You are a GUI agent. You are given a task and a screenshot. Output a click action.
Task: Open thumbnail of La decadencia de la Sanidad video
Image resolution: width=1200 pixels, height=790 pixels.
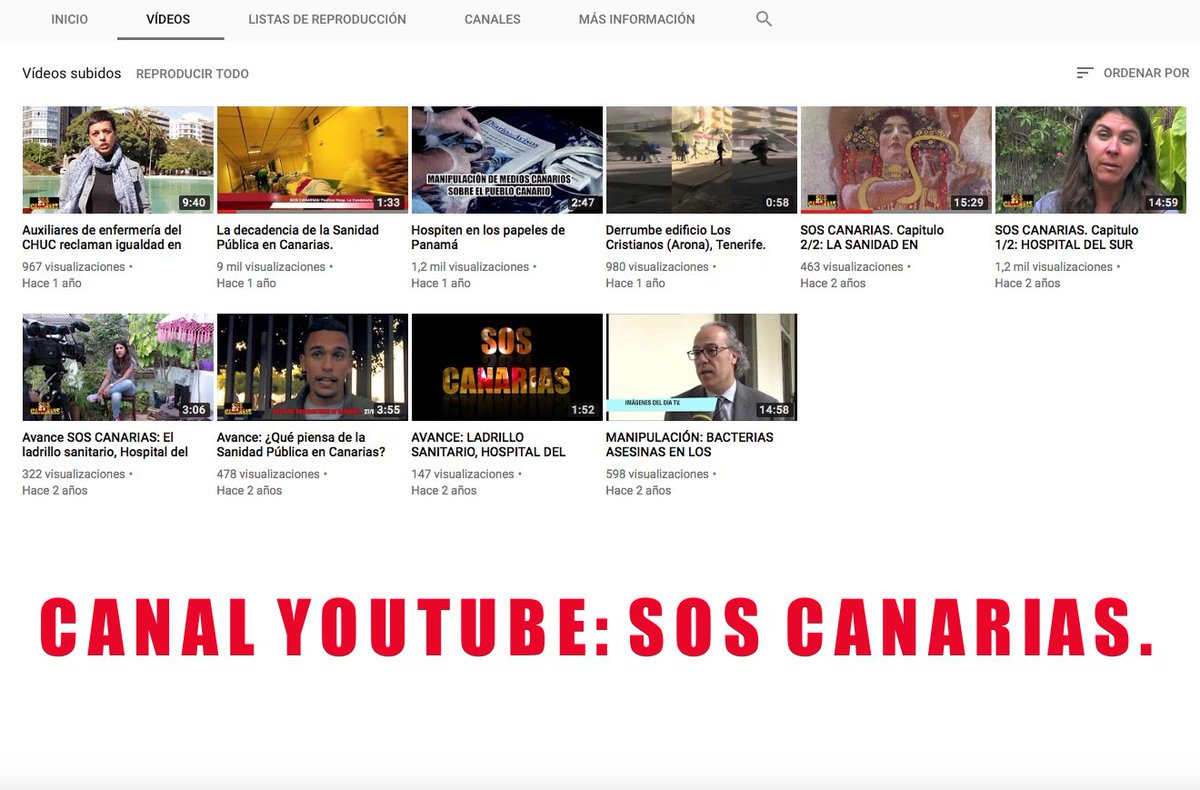point(313,160)
